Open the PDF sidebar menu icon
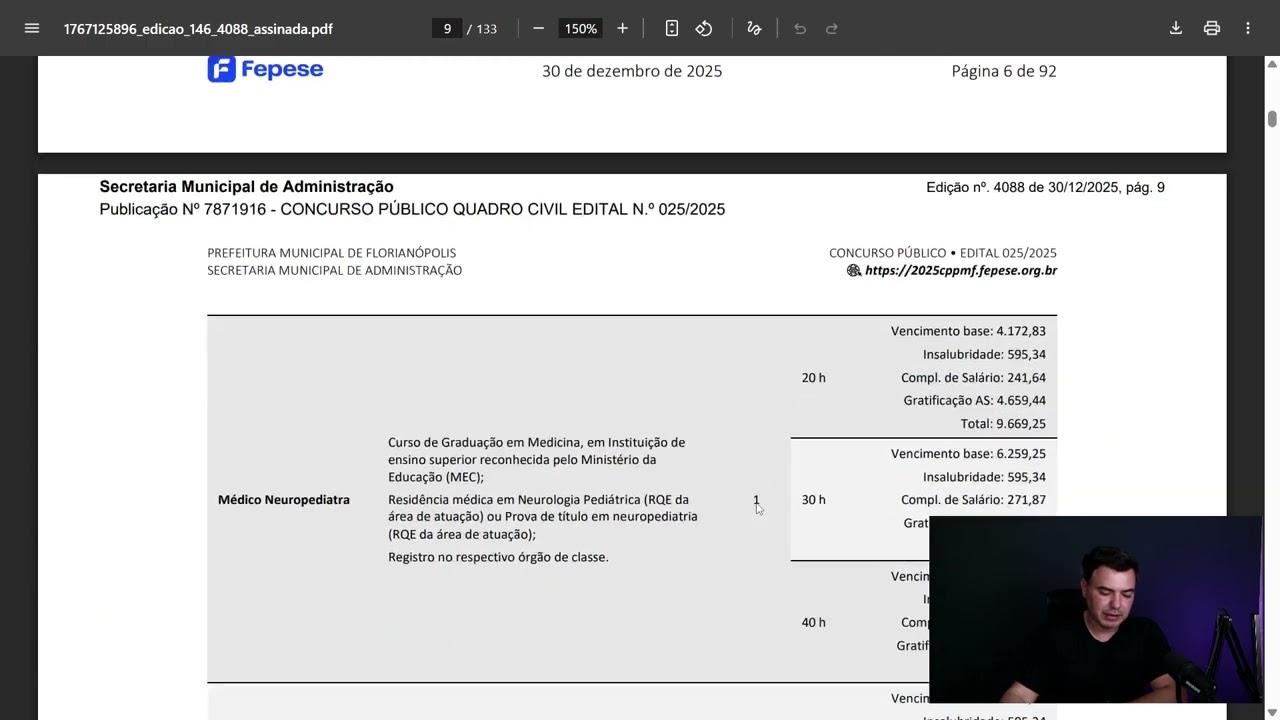Image resolution: width=1280 pixels, height=720 pixels. click(x=32, y=28)
